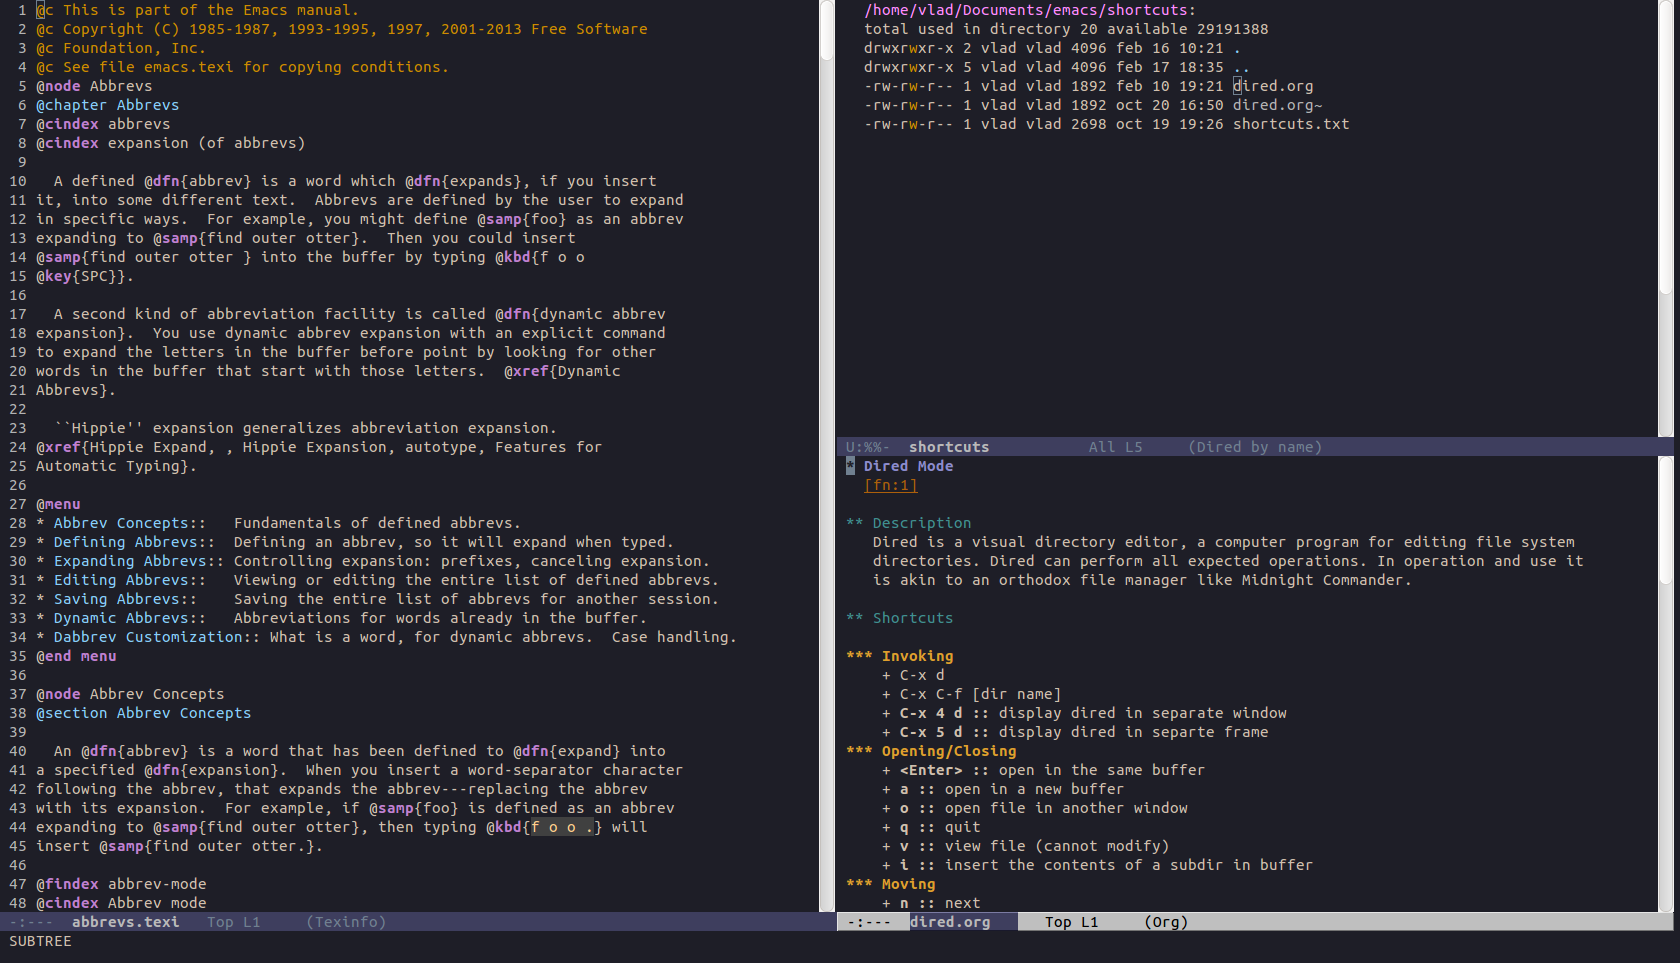Click the 'Defining Abbrevs::' menu entry

[133, 542]
